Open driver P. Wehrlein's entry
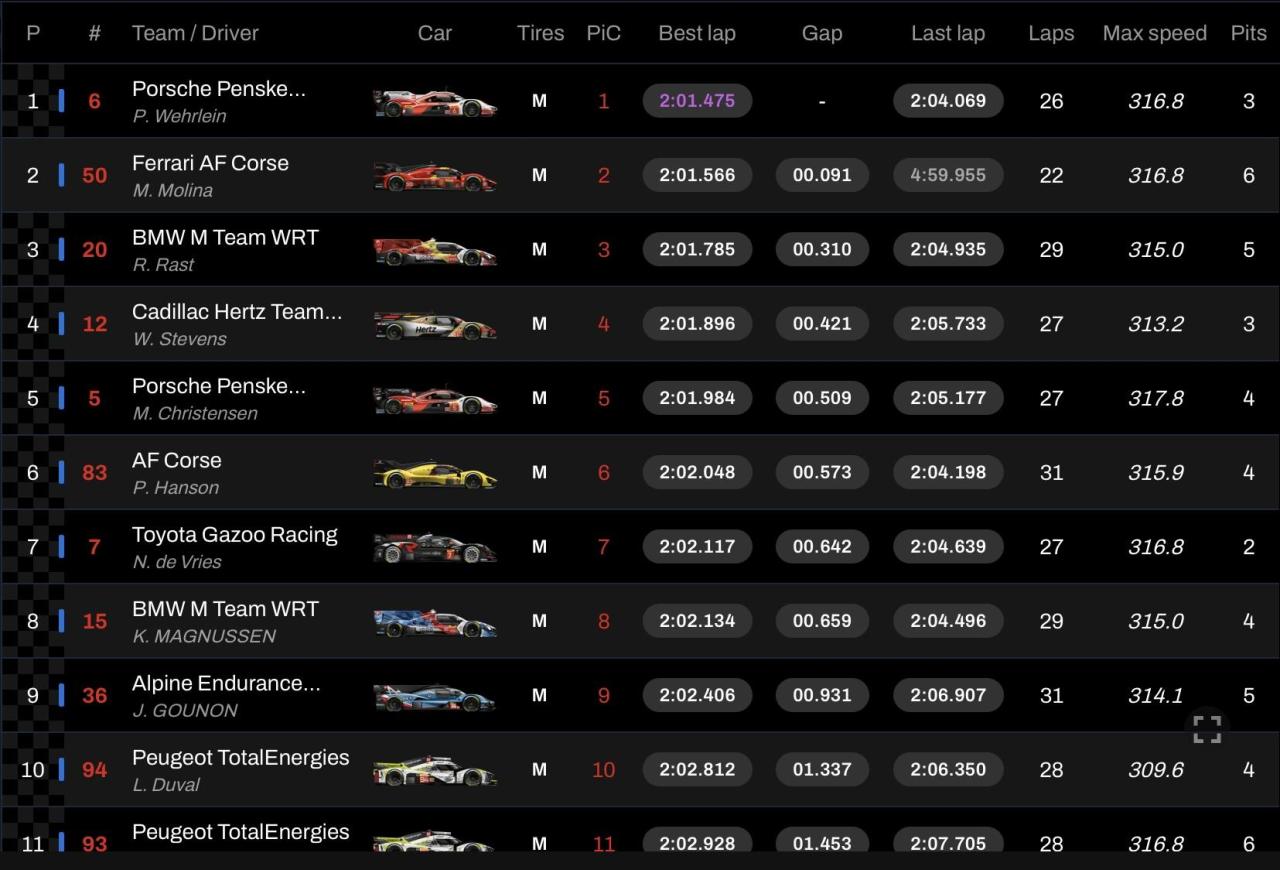This screenshot has width=1280, height=870. 179,116
